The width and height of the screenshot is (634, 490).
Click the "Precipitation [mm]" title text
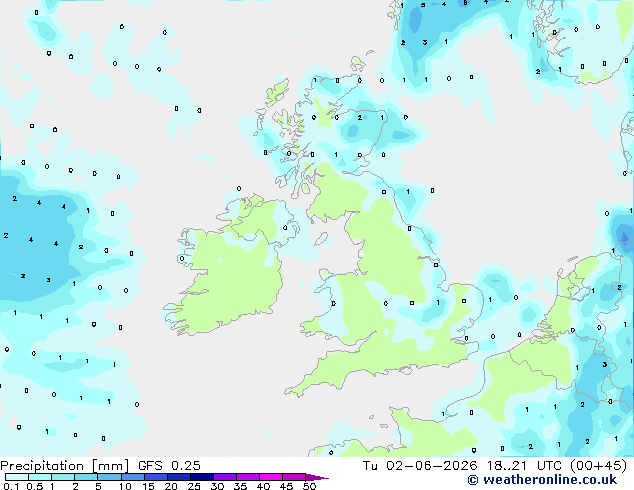(65, 466)
